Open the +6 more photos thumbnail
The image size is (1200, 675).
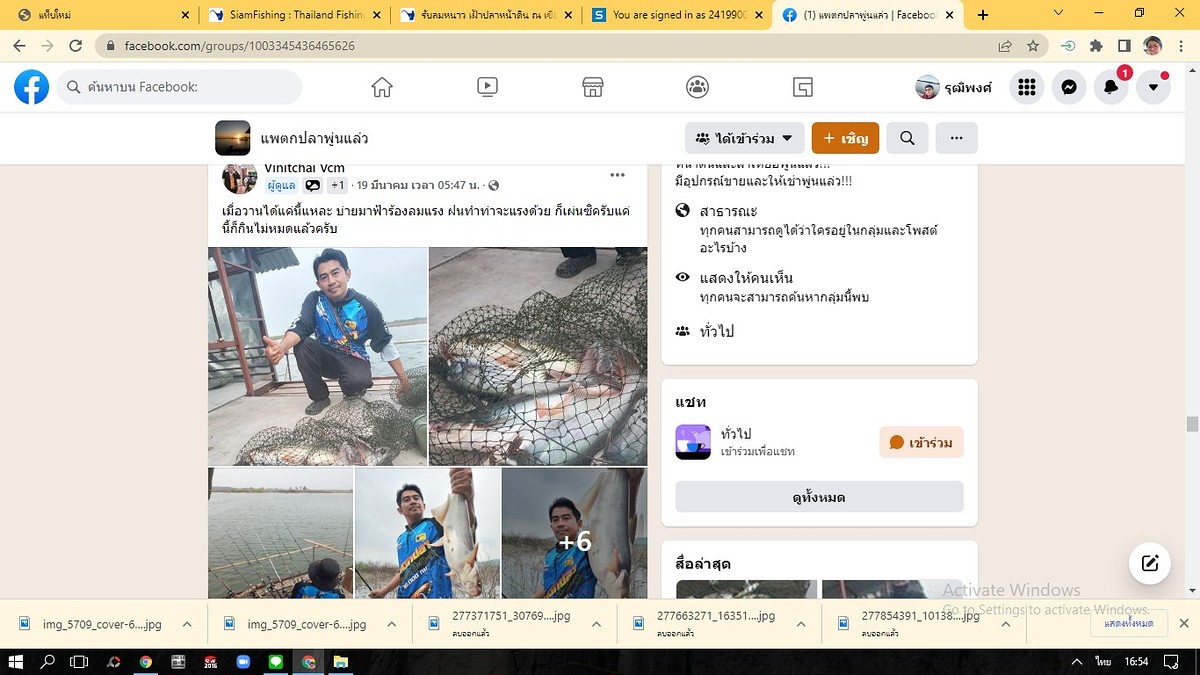tap(575, 533)
